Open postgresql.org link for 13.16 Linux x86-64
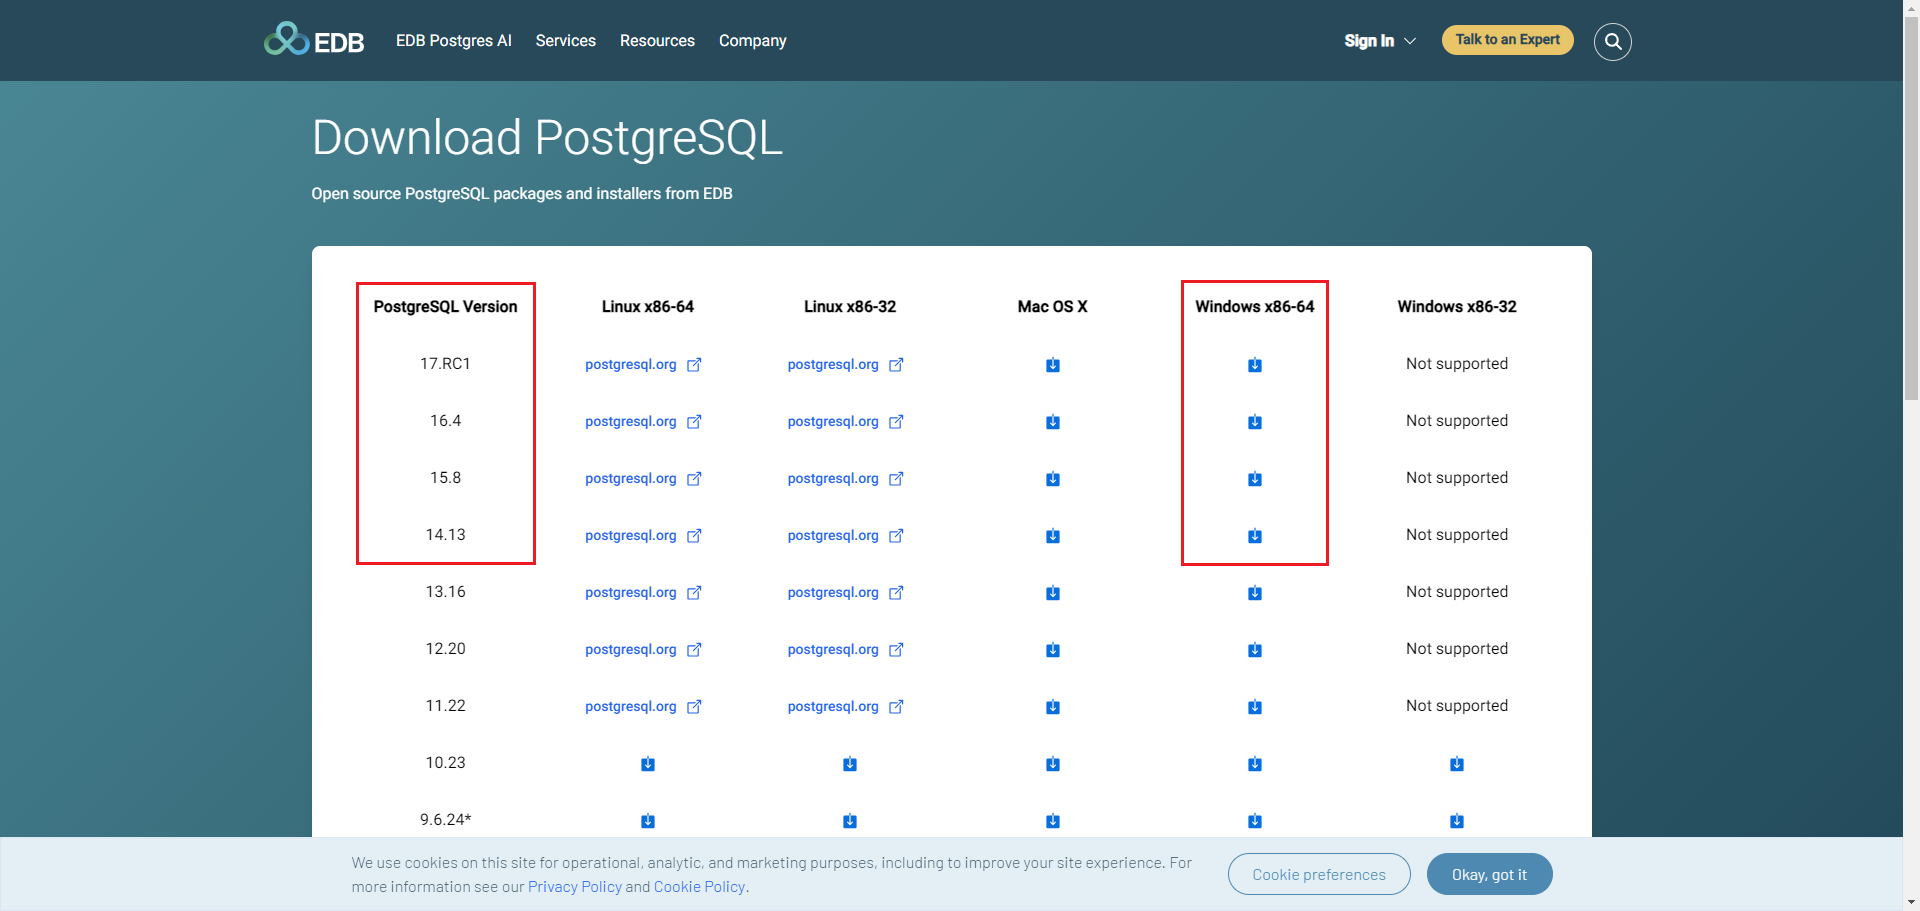The width and height of the screenshot is (1920, 911). (x=643, y=593)
